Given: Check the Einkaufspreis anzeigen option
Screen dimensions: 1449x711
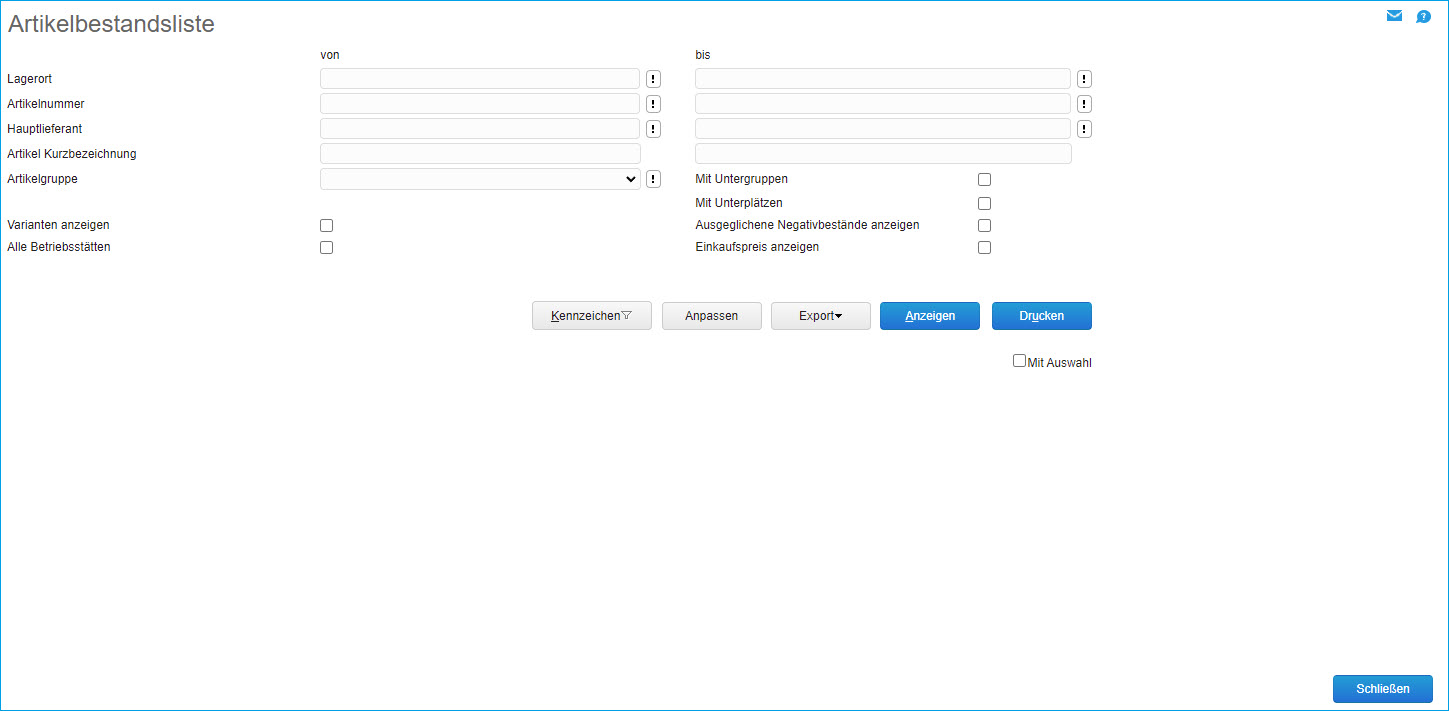Looking at the screenshot, I should click(x=984, y=248).
